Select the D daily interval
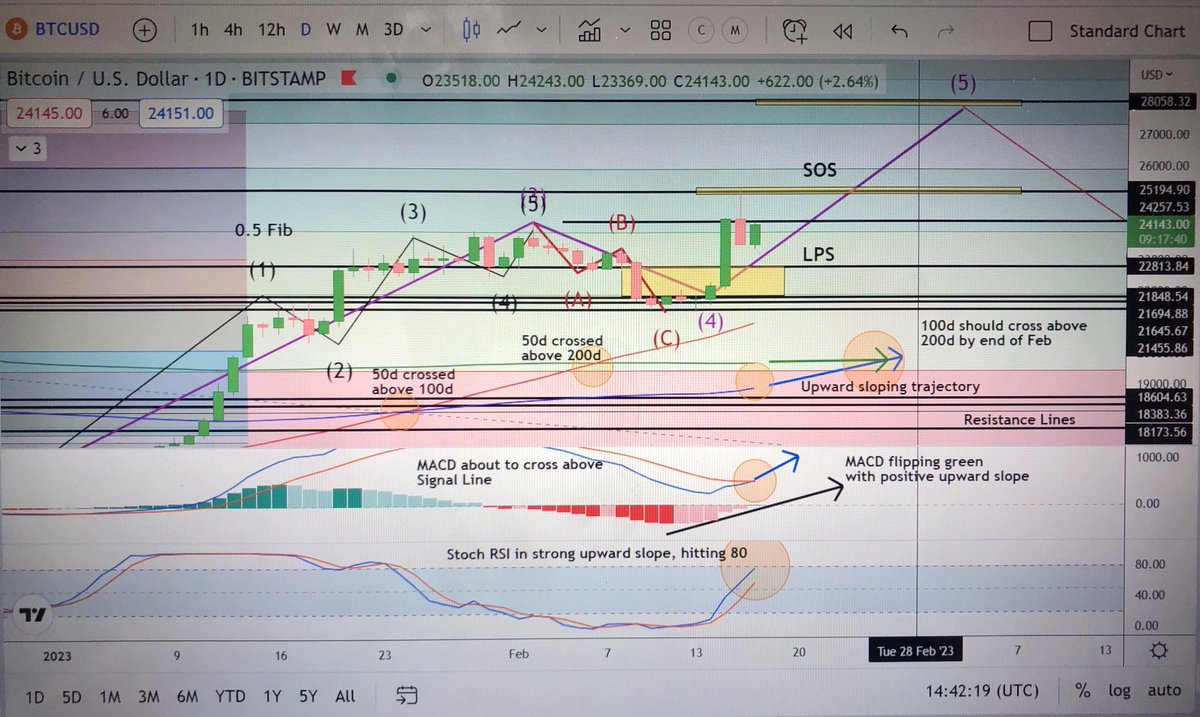 (305, 30)
